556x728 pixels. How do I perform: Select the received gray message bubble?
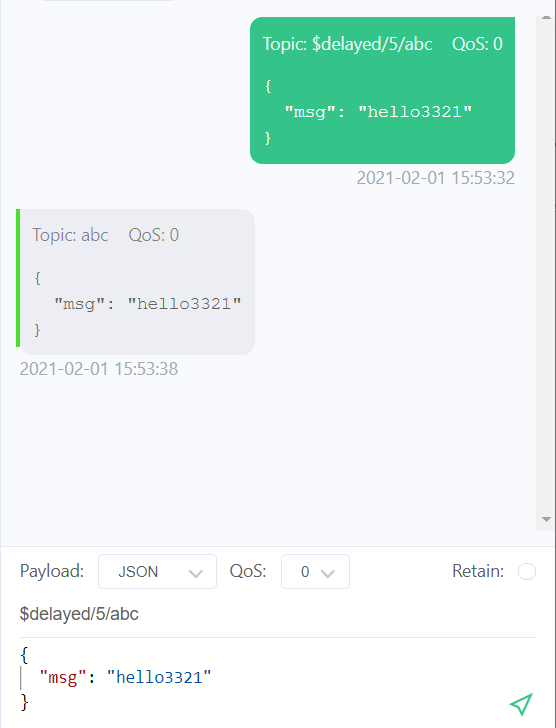tap(137, 282)
